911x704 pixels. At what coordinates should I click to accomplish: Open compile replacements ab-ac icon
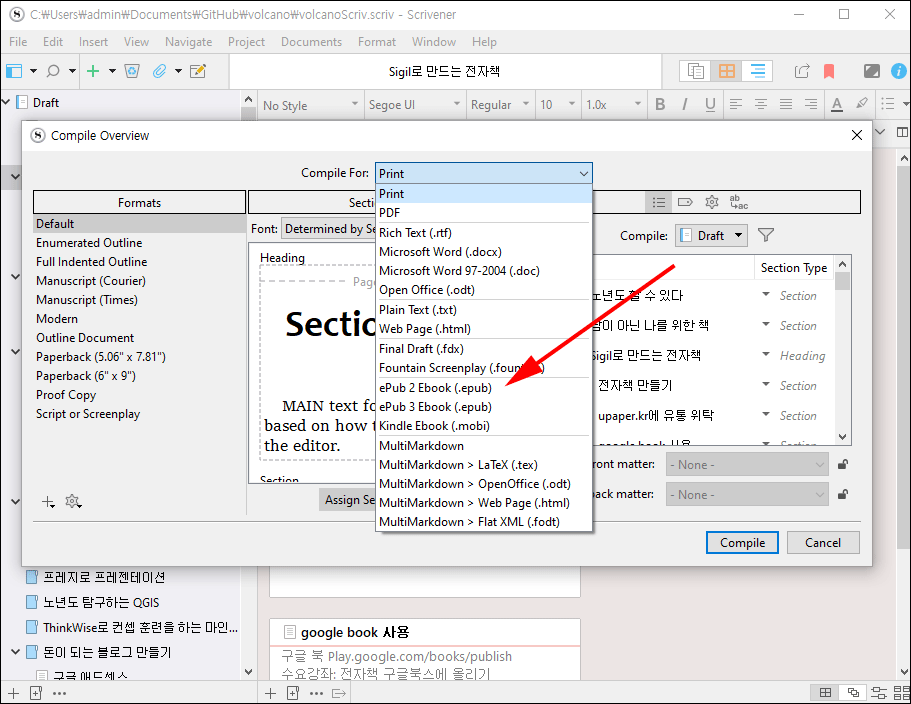click(738, 202)
